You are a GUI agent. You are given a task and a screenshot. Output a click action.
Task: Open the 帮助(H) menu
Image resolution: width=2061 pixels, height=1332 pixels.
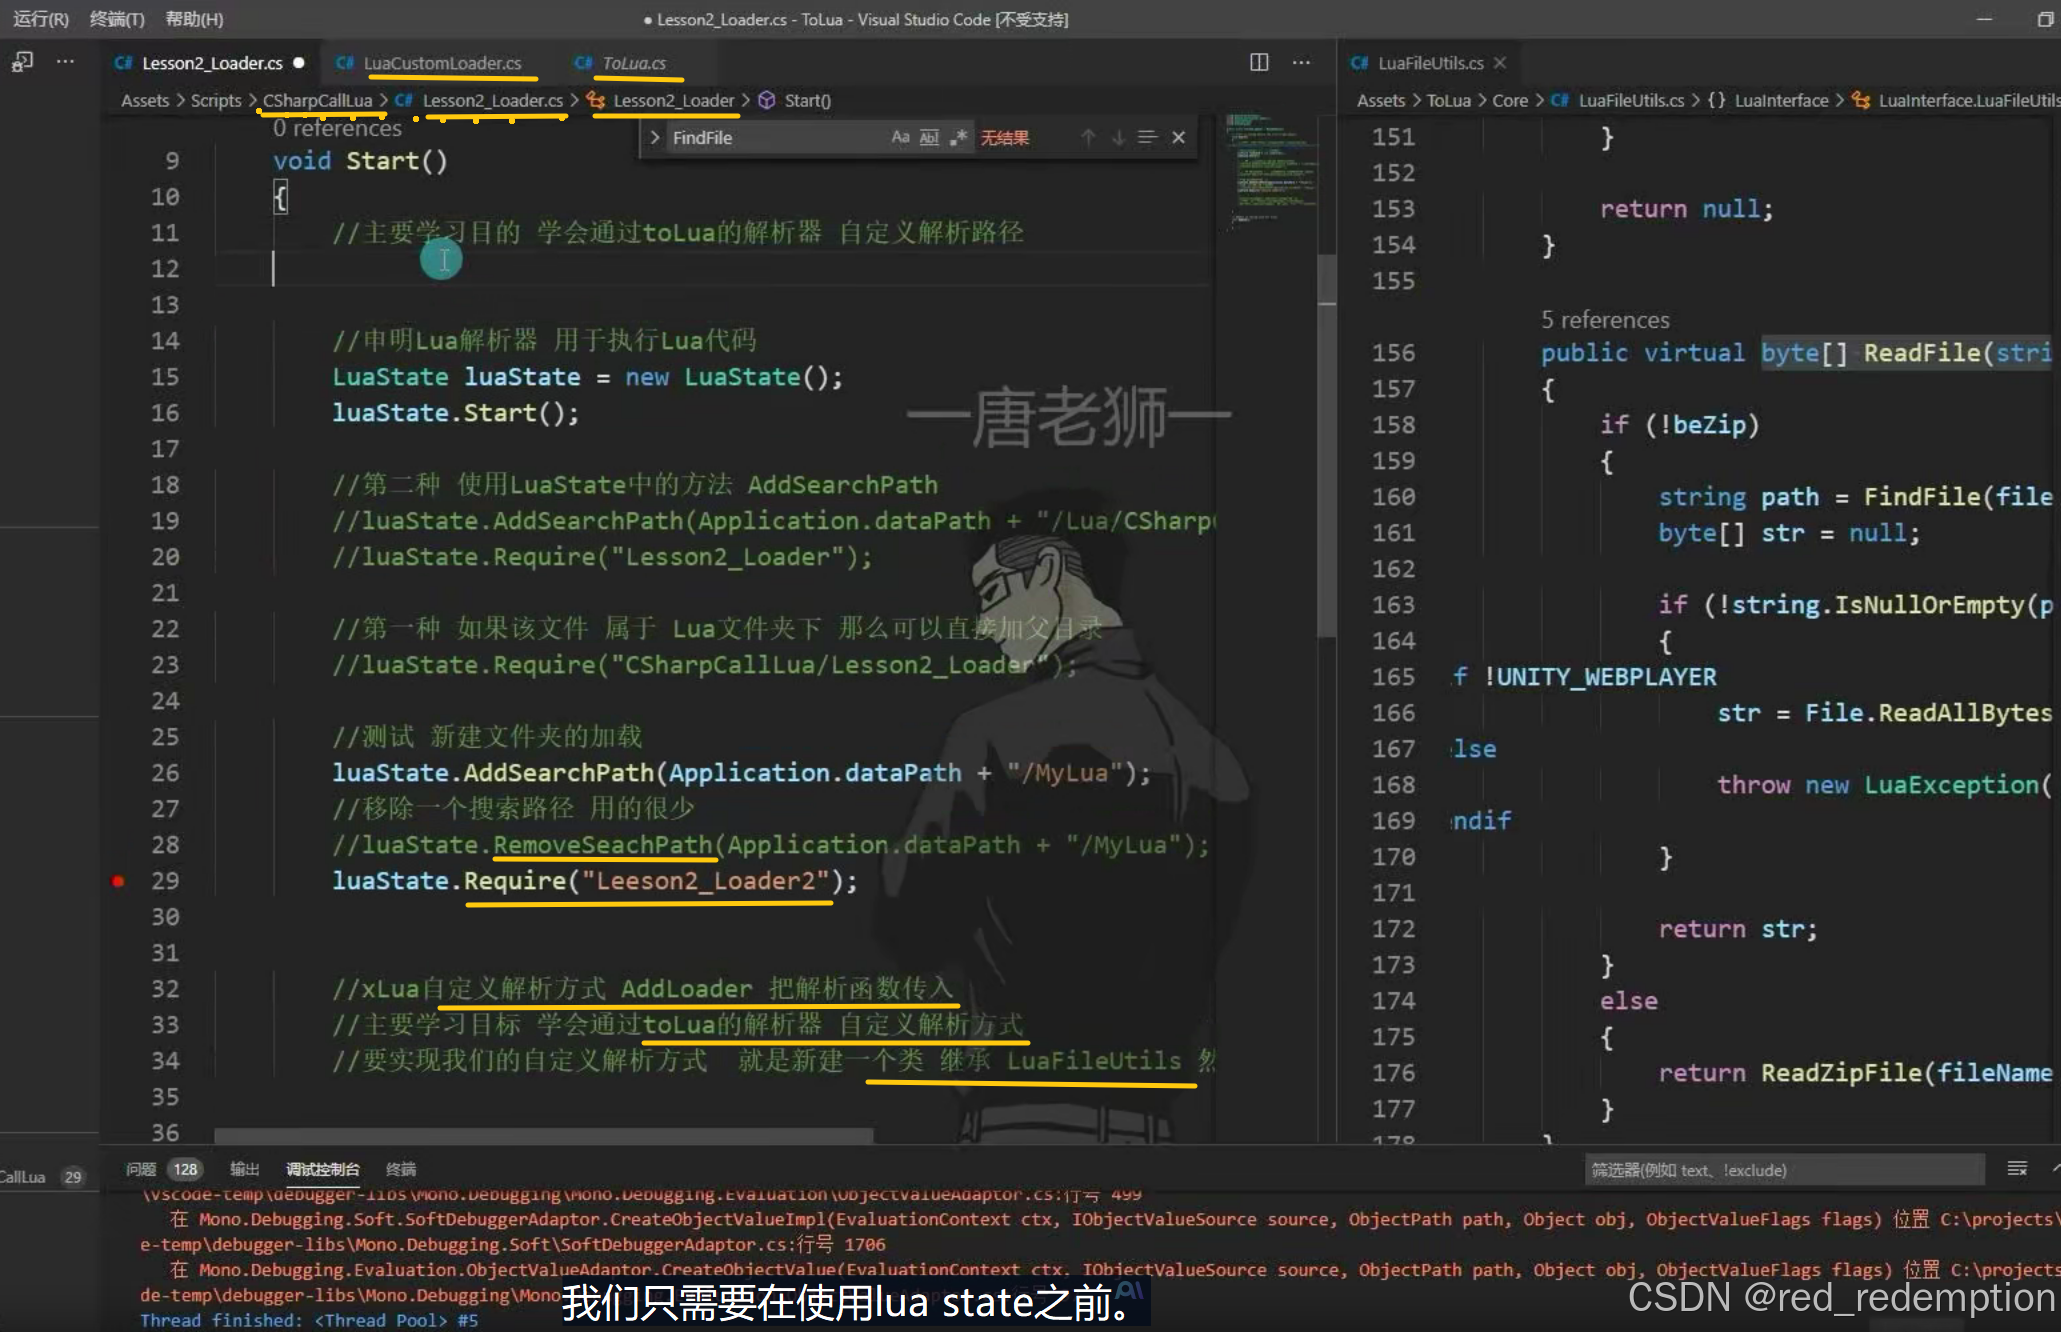194,19
